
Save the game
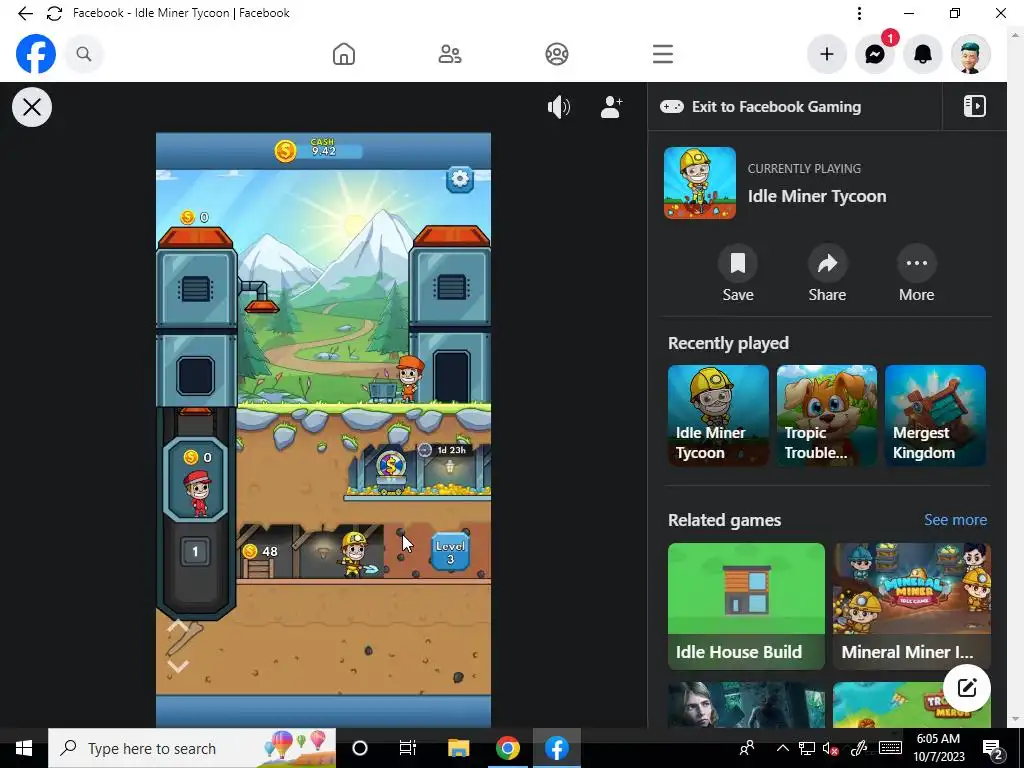(738, 273)
